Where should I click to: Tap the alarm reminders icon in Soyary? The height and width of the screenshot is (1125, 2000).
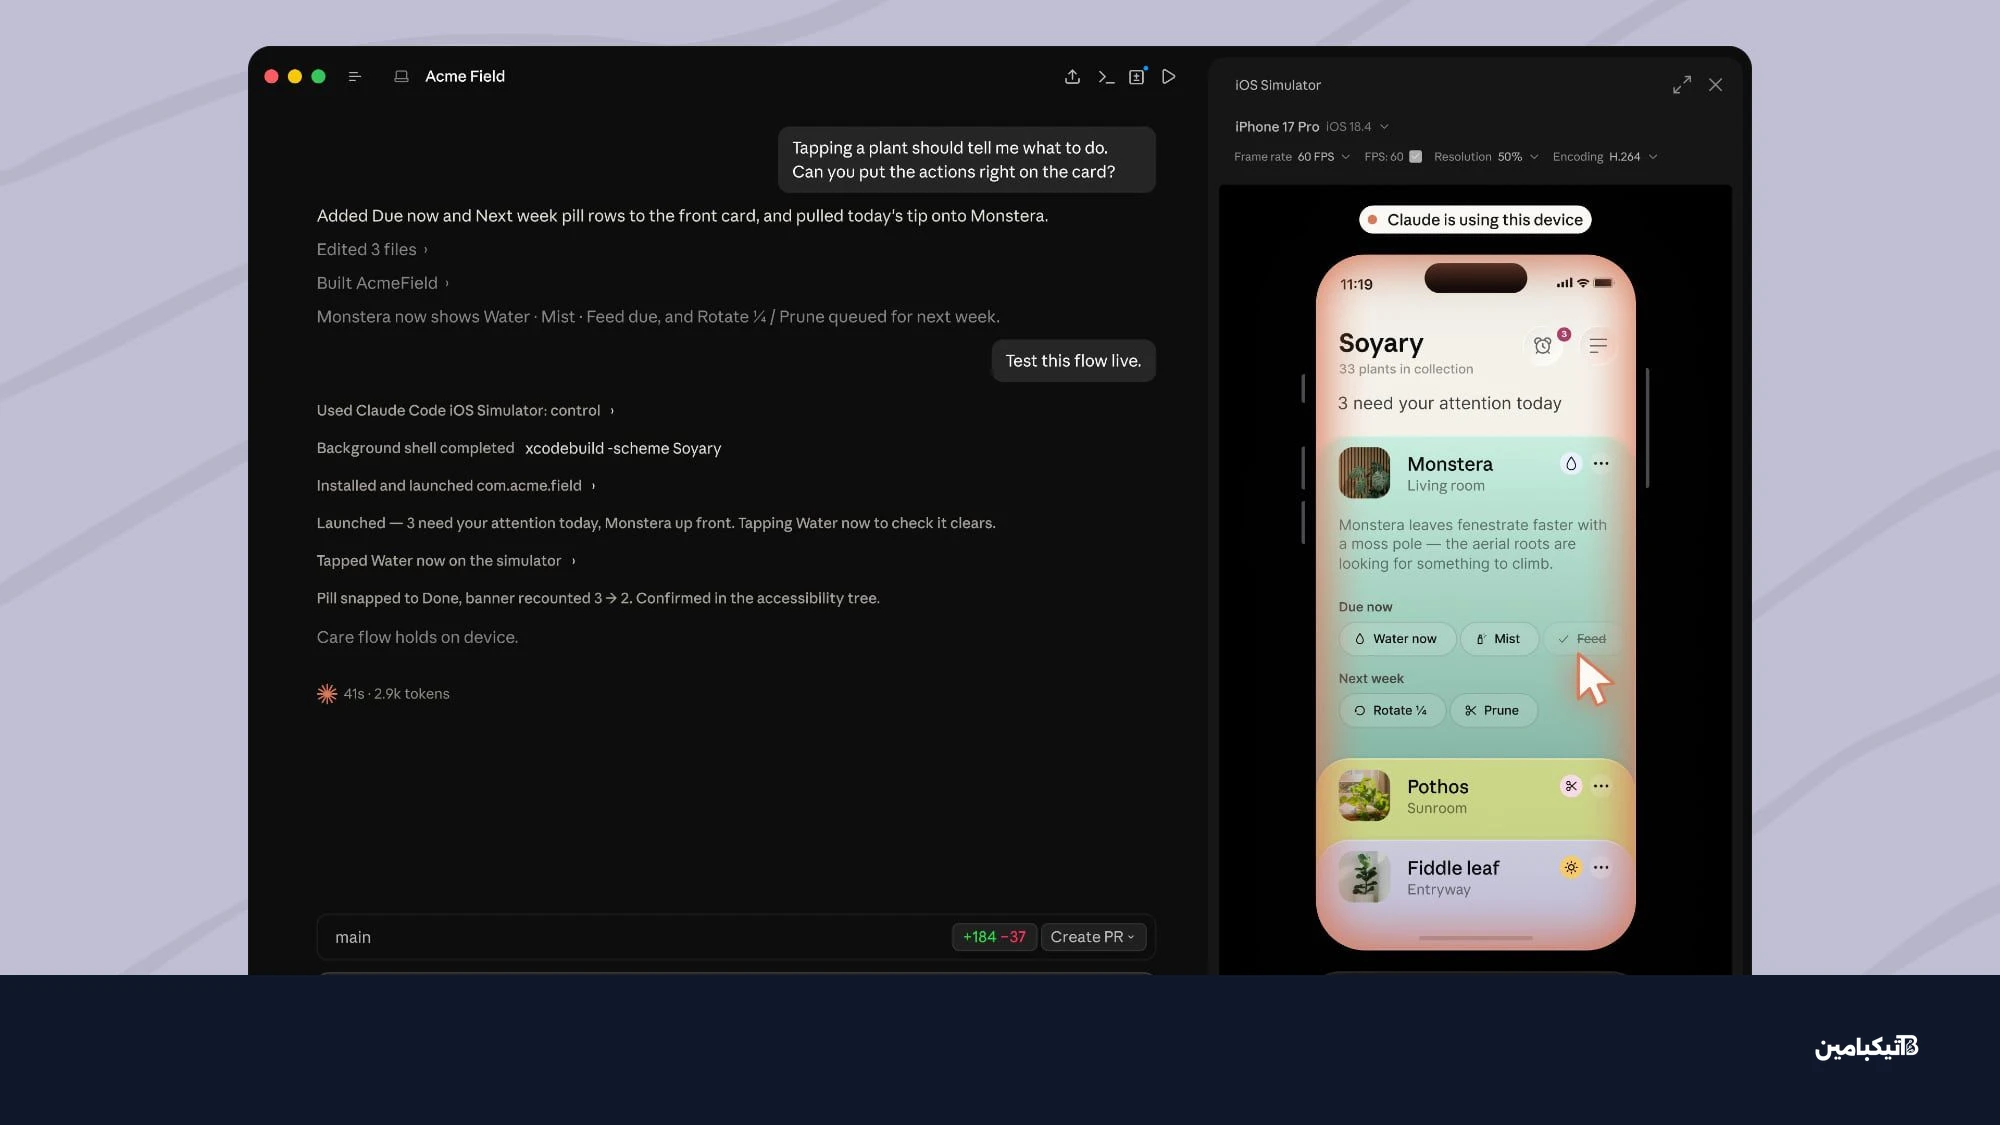[1543, 346]
